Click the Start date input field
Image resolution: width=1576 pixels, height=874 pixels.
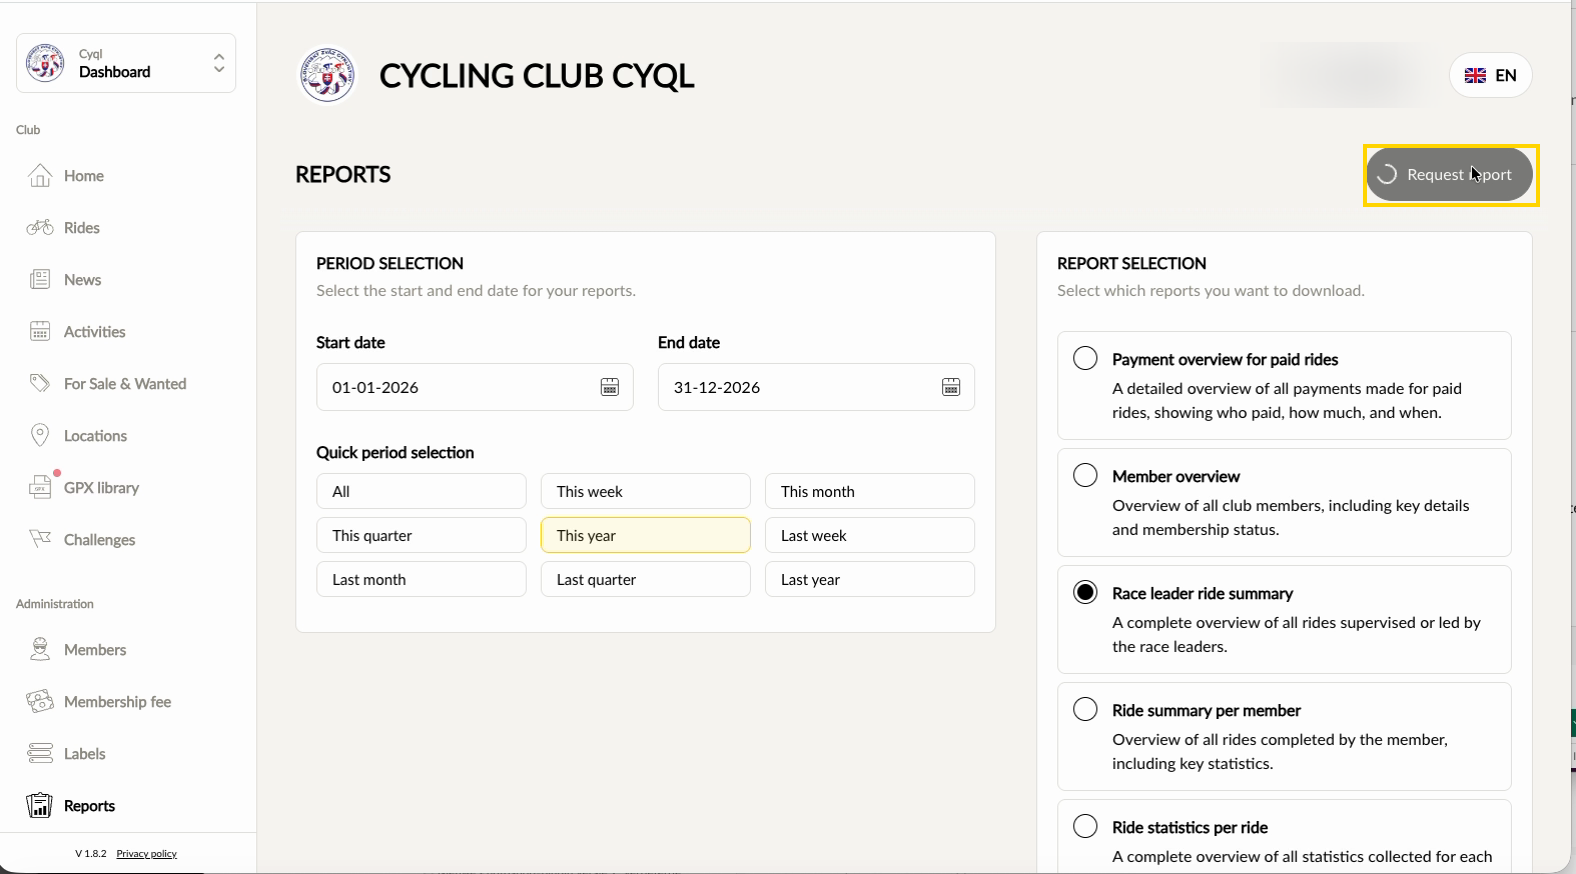point(474,387)
